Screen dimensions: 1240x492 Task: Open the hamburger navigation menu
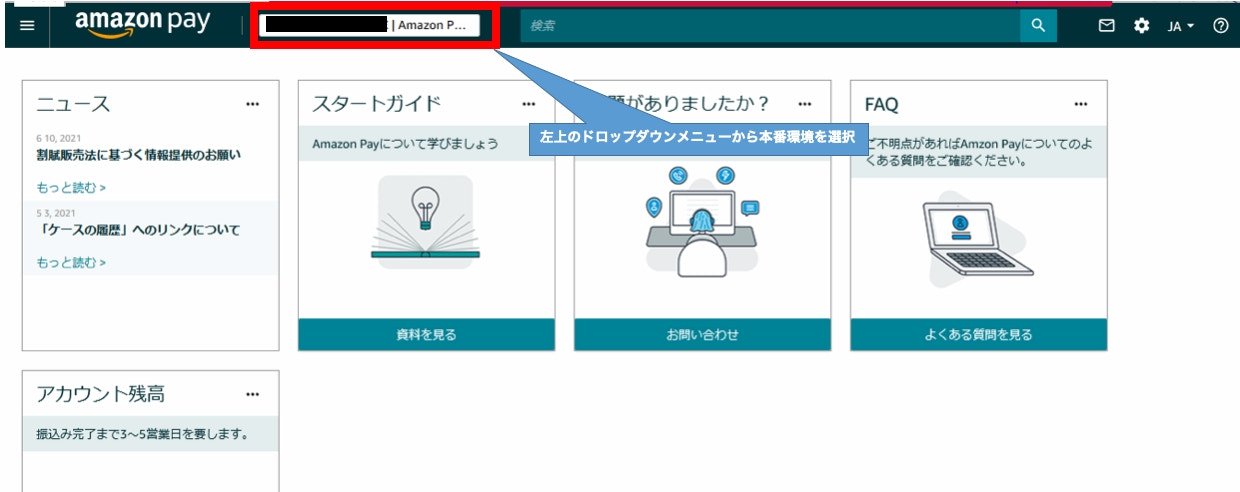point(26,26)
